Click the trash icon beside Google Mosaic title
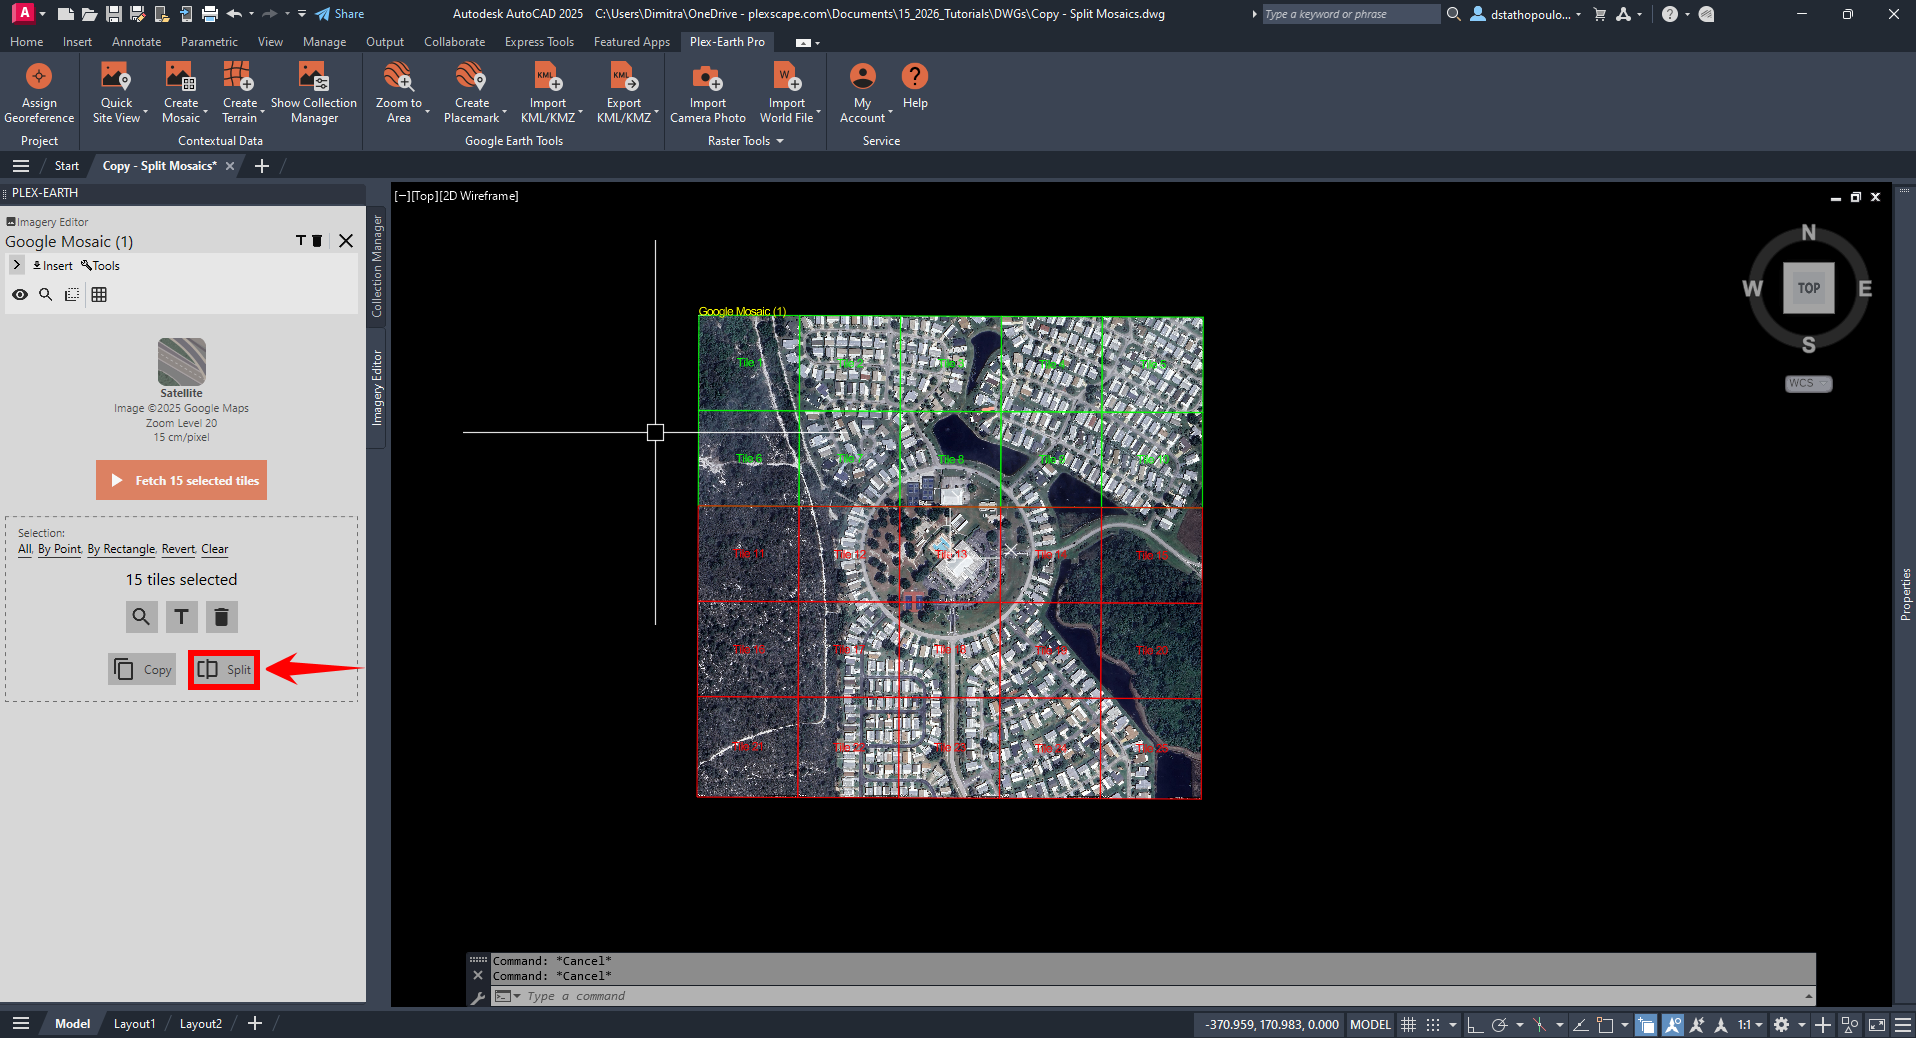The width and height of the screenshot is (1916, 1038). [x=317, y=241]
